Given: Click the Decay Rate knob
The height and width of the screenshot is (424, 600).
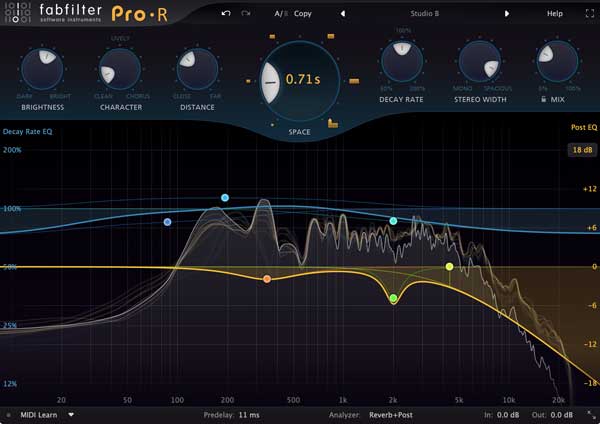Looking at the screenshot, I should (402, 62).
